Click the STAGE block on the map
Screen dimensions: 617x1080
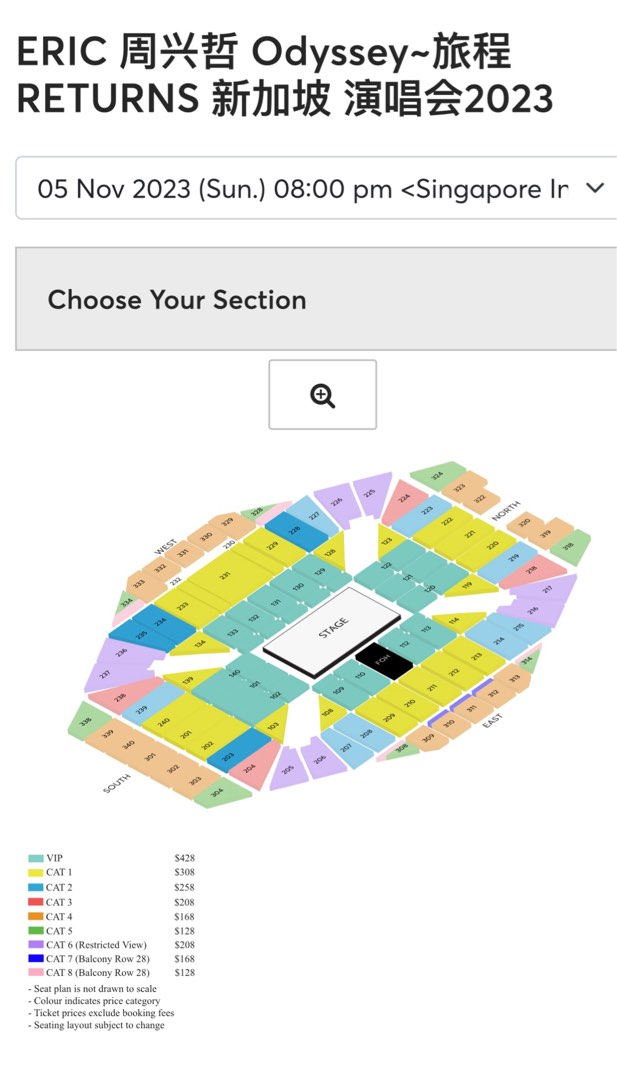click(333, 623)
